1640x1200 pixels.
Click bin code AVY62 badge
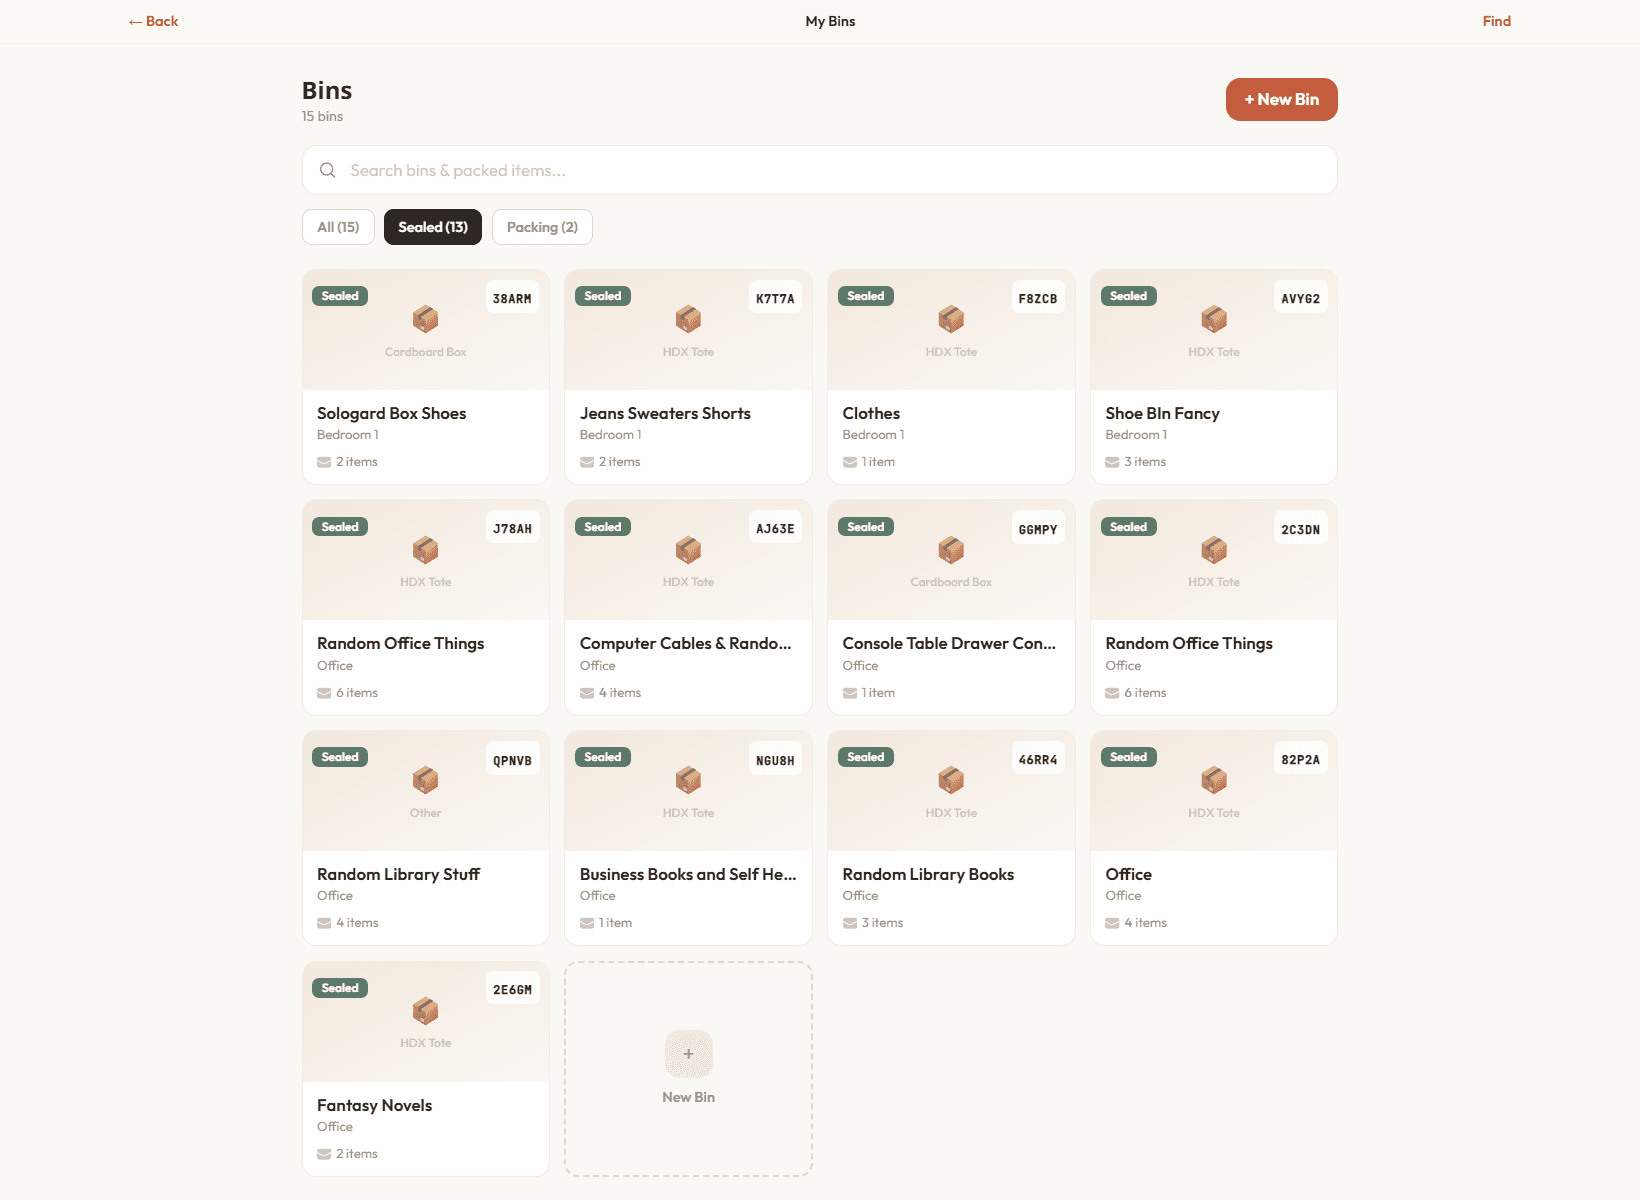click(1301, 298)
